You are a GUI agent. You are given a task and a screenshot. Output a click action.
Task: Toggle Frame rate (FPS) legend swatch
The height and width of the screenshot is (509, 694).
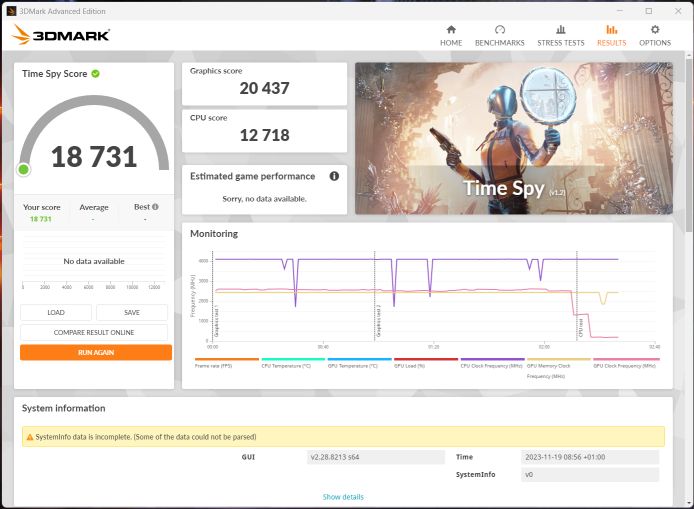click(227, 359)
